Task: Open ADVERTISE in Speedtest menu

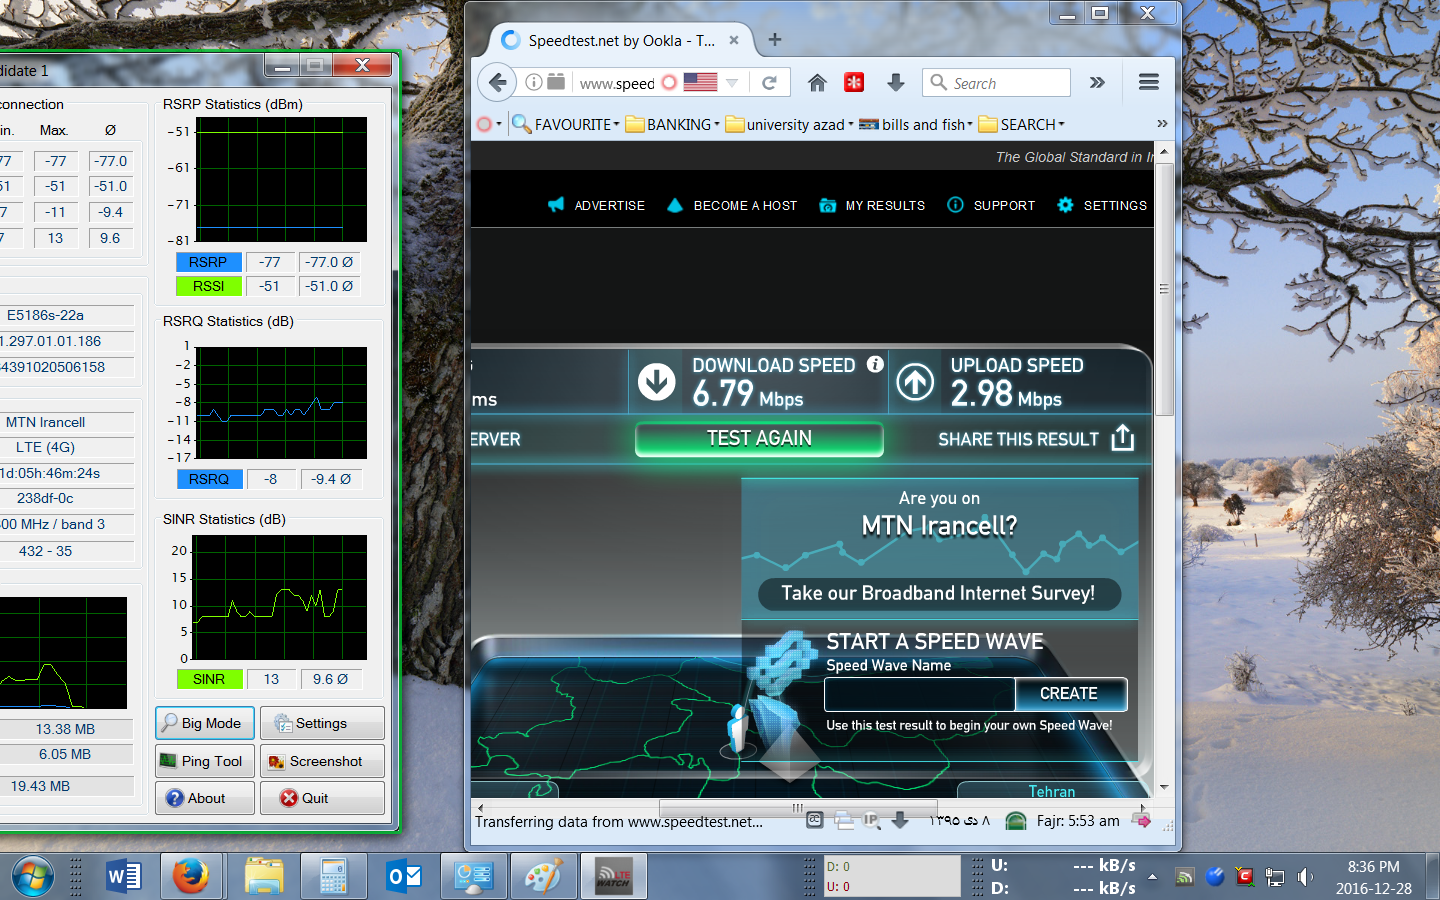Action: tap(596, 205)
